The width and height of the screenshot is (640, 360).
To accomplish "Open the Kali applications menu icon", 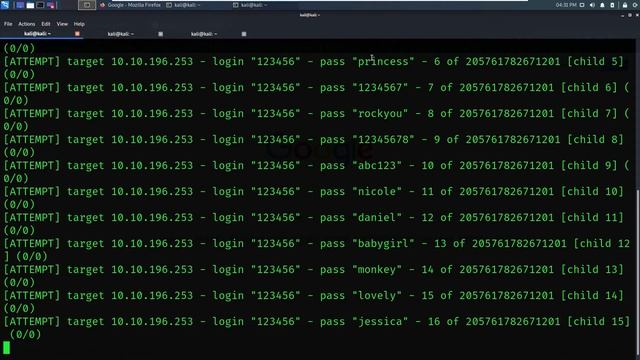I will 4,5.
